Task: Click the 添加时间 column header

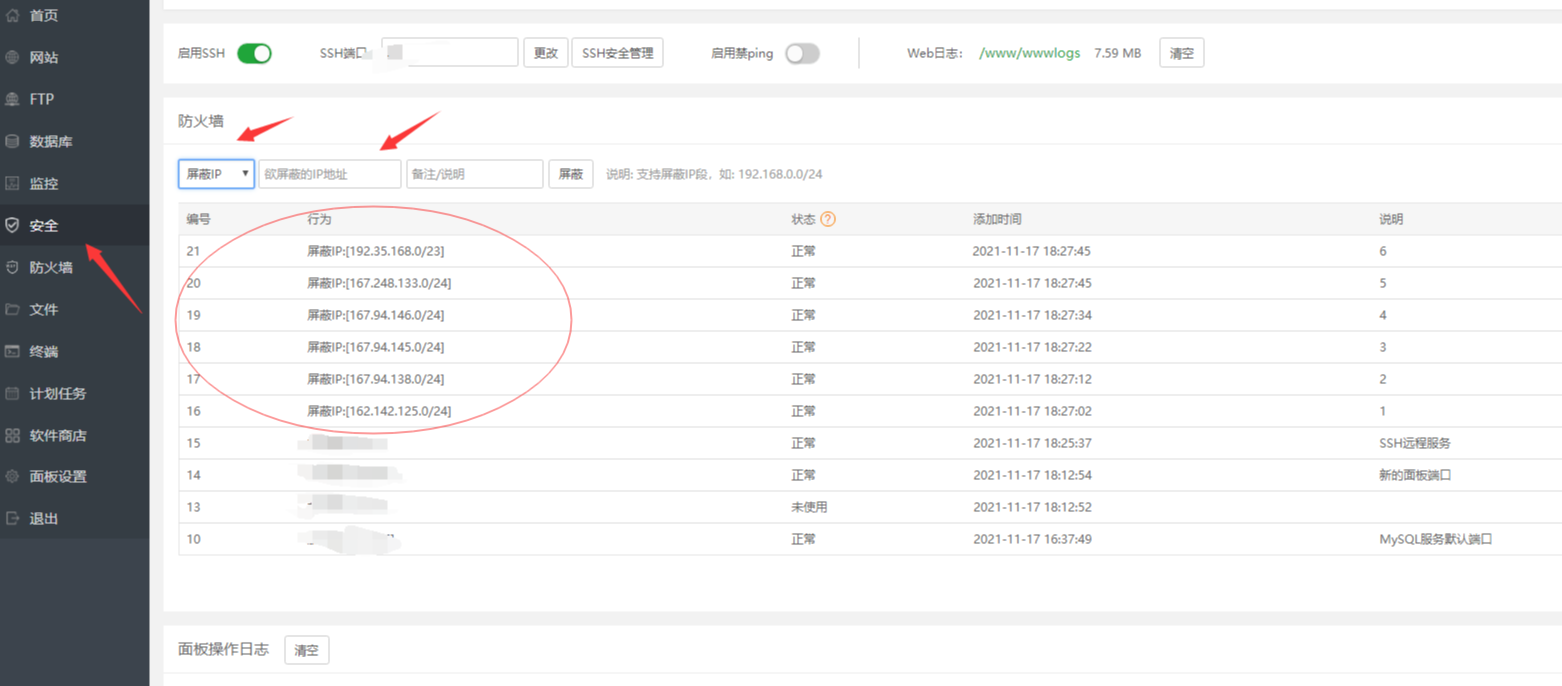Action: coord(997,219)
